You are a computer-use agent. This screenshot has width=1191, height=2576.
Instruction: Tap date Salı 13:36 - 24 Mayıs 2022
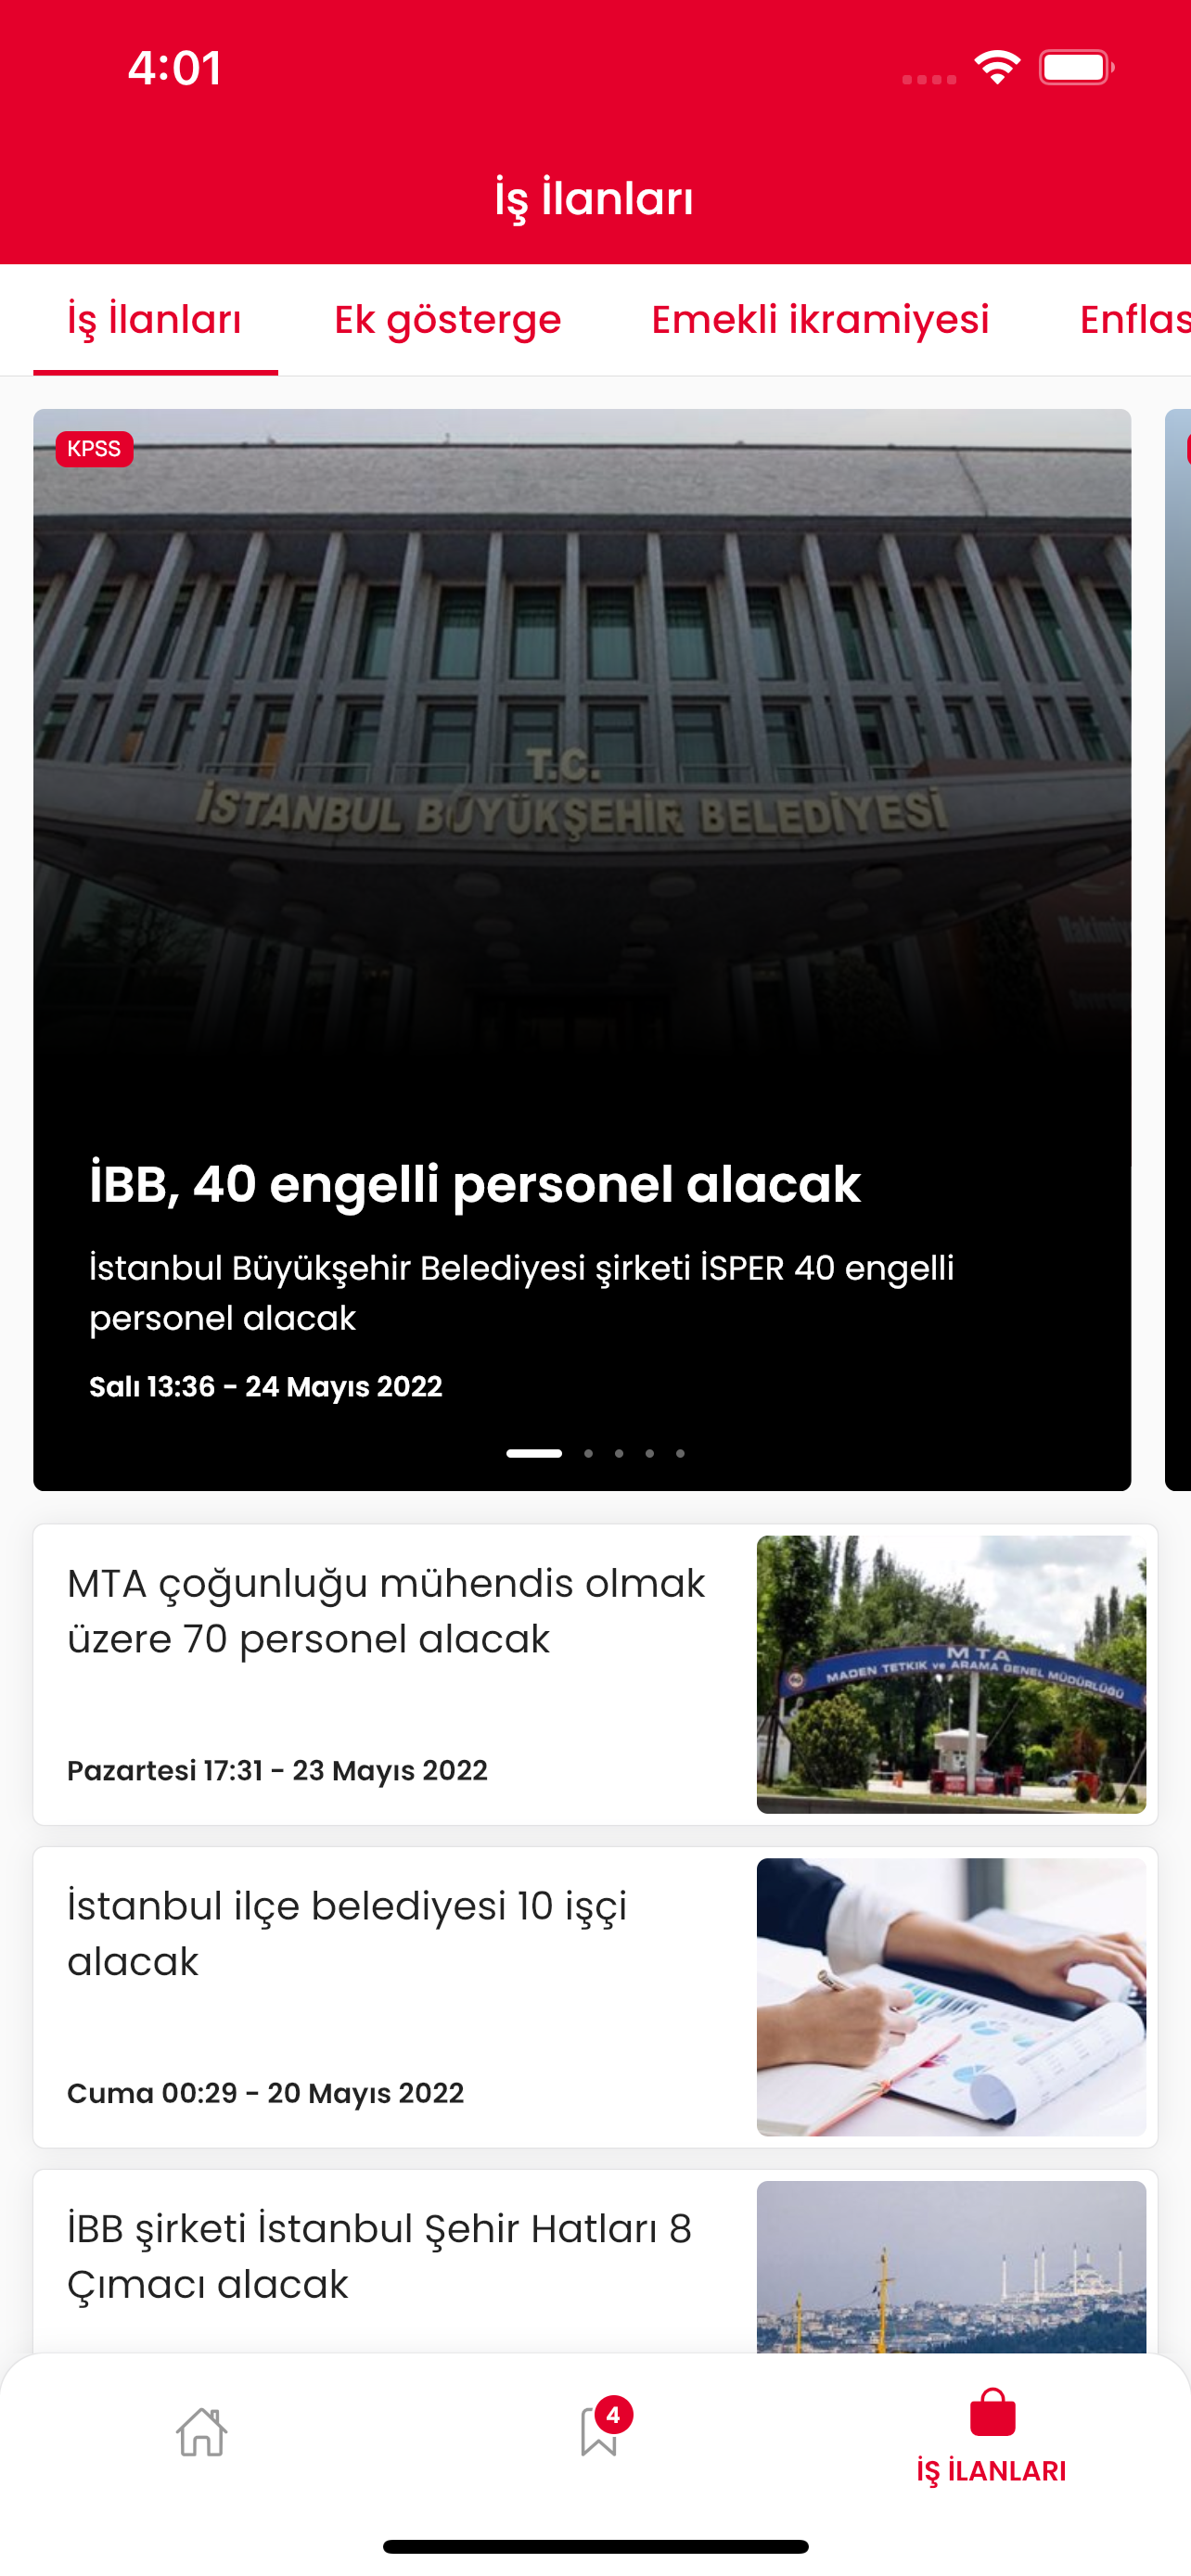coord(266,1387)
